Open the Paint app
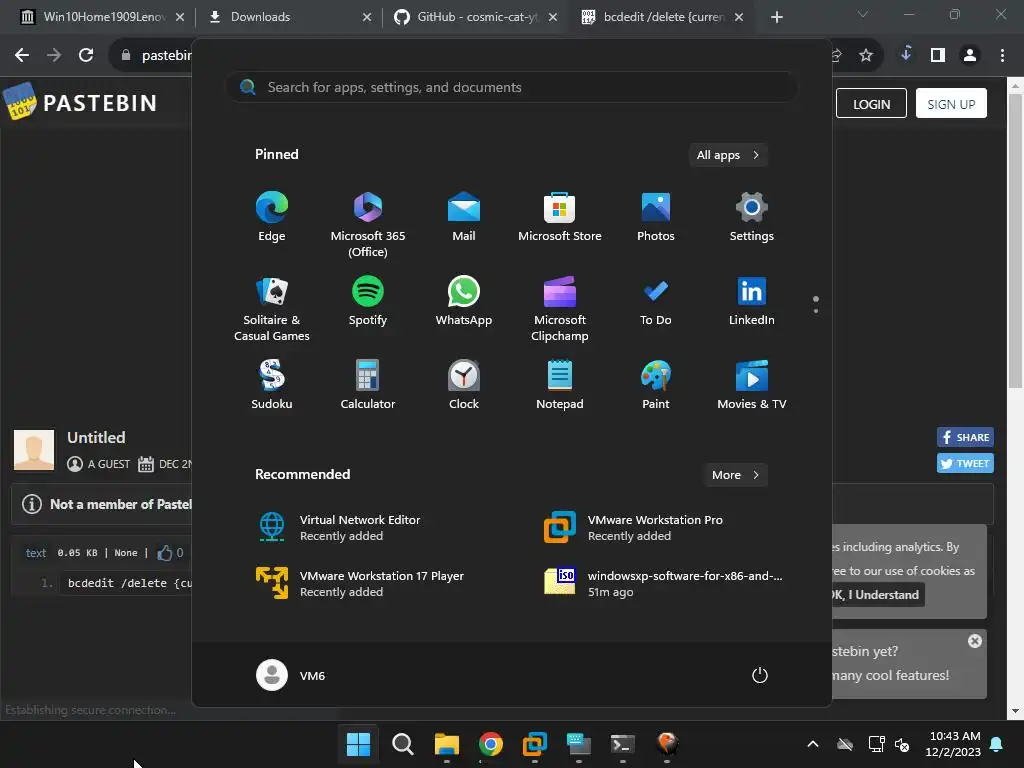 tap(656, 385)
